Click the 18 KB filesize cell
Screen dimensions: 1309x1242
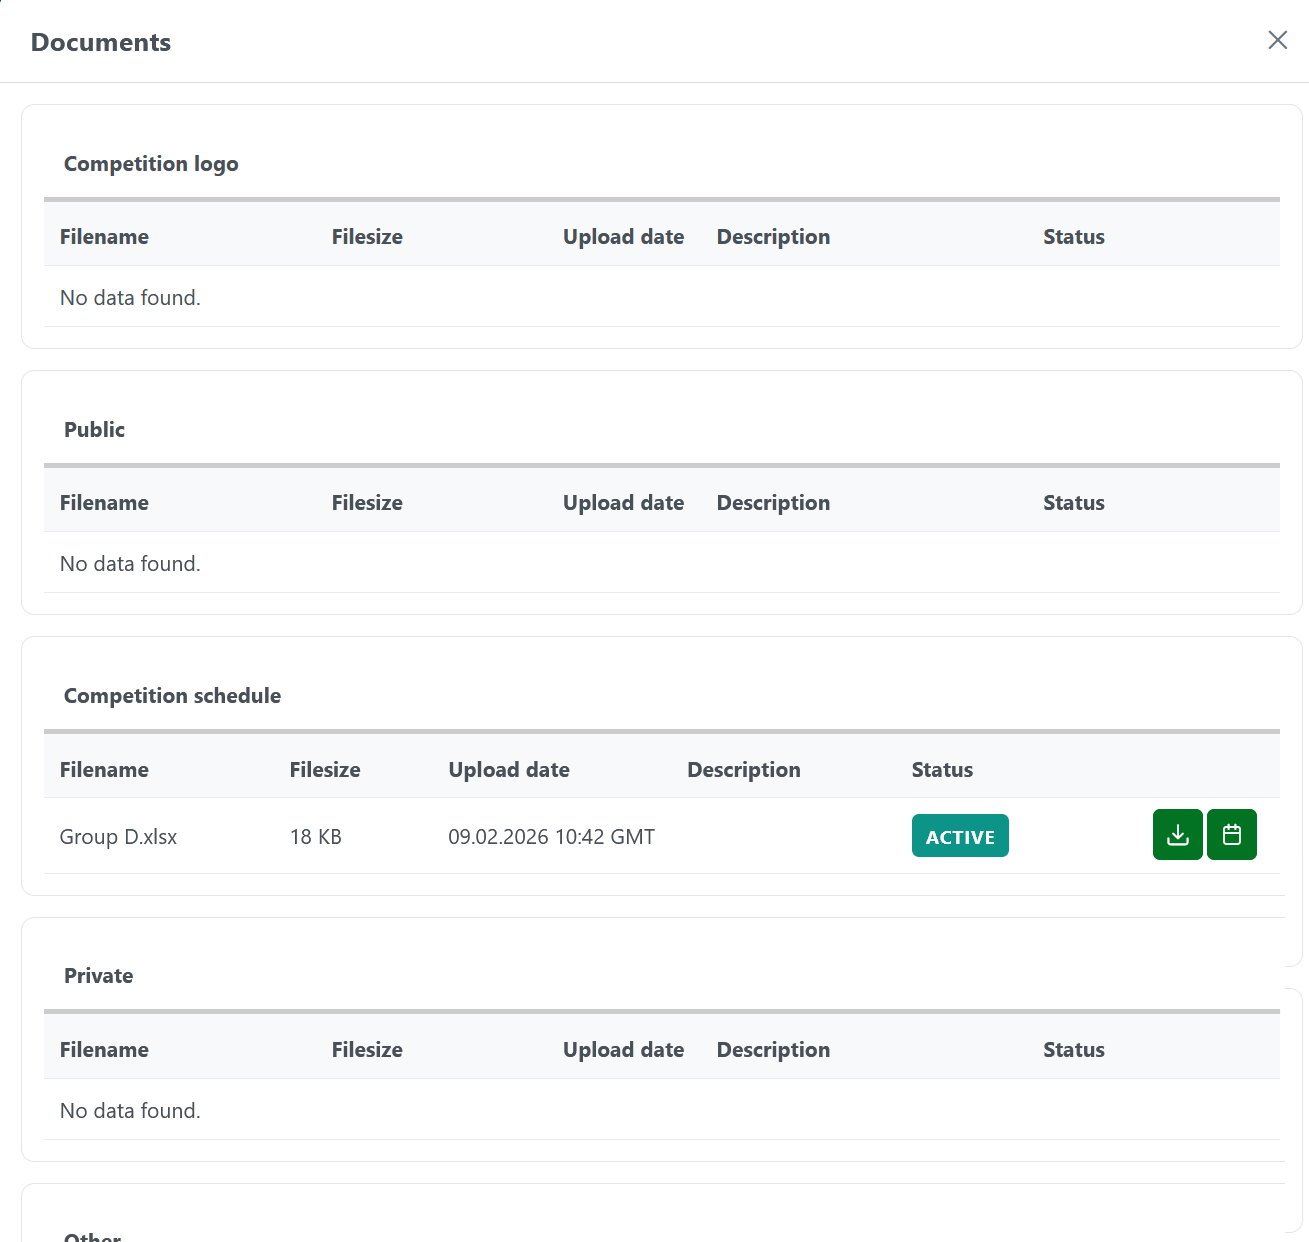click(x=315, y=837)
